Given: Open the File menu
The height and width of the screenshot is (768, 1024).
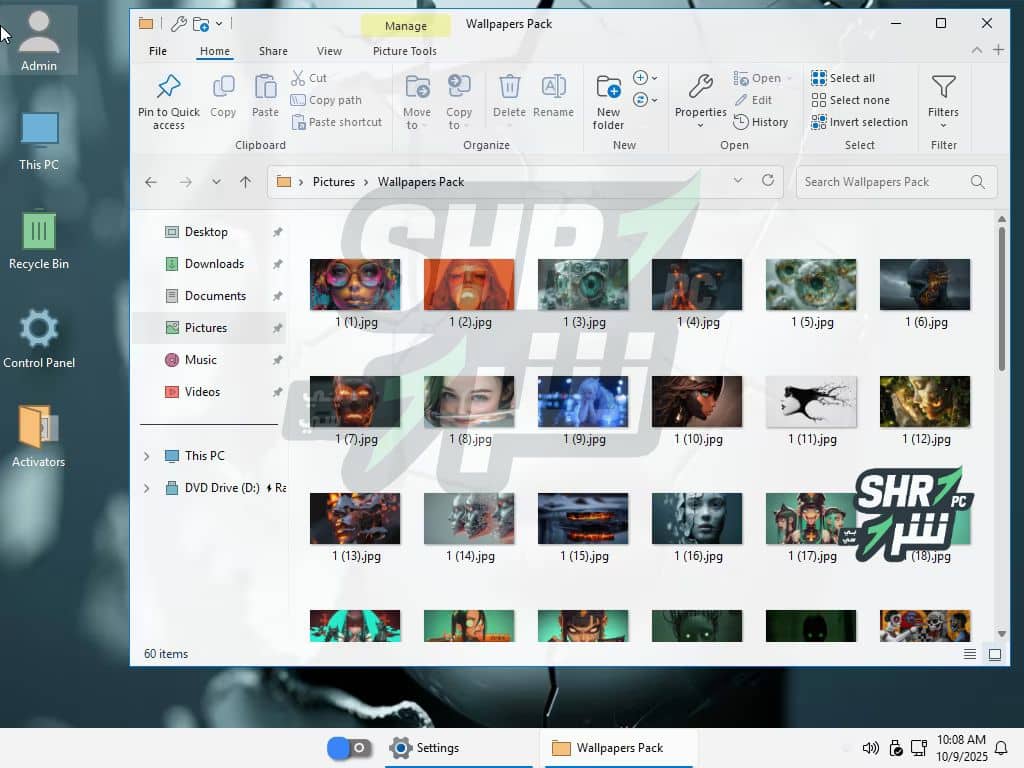Looking at the screenshot, I should pos(158,51).
